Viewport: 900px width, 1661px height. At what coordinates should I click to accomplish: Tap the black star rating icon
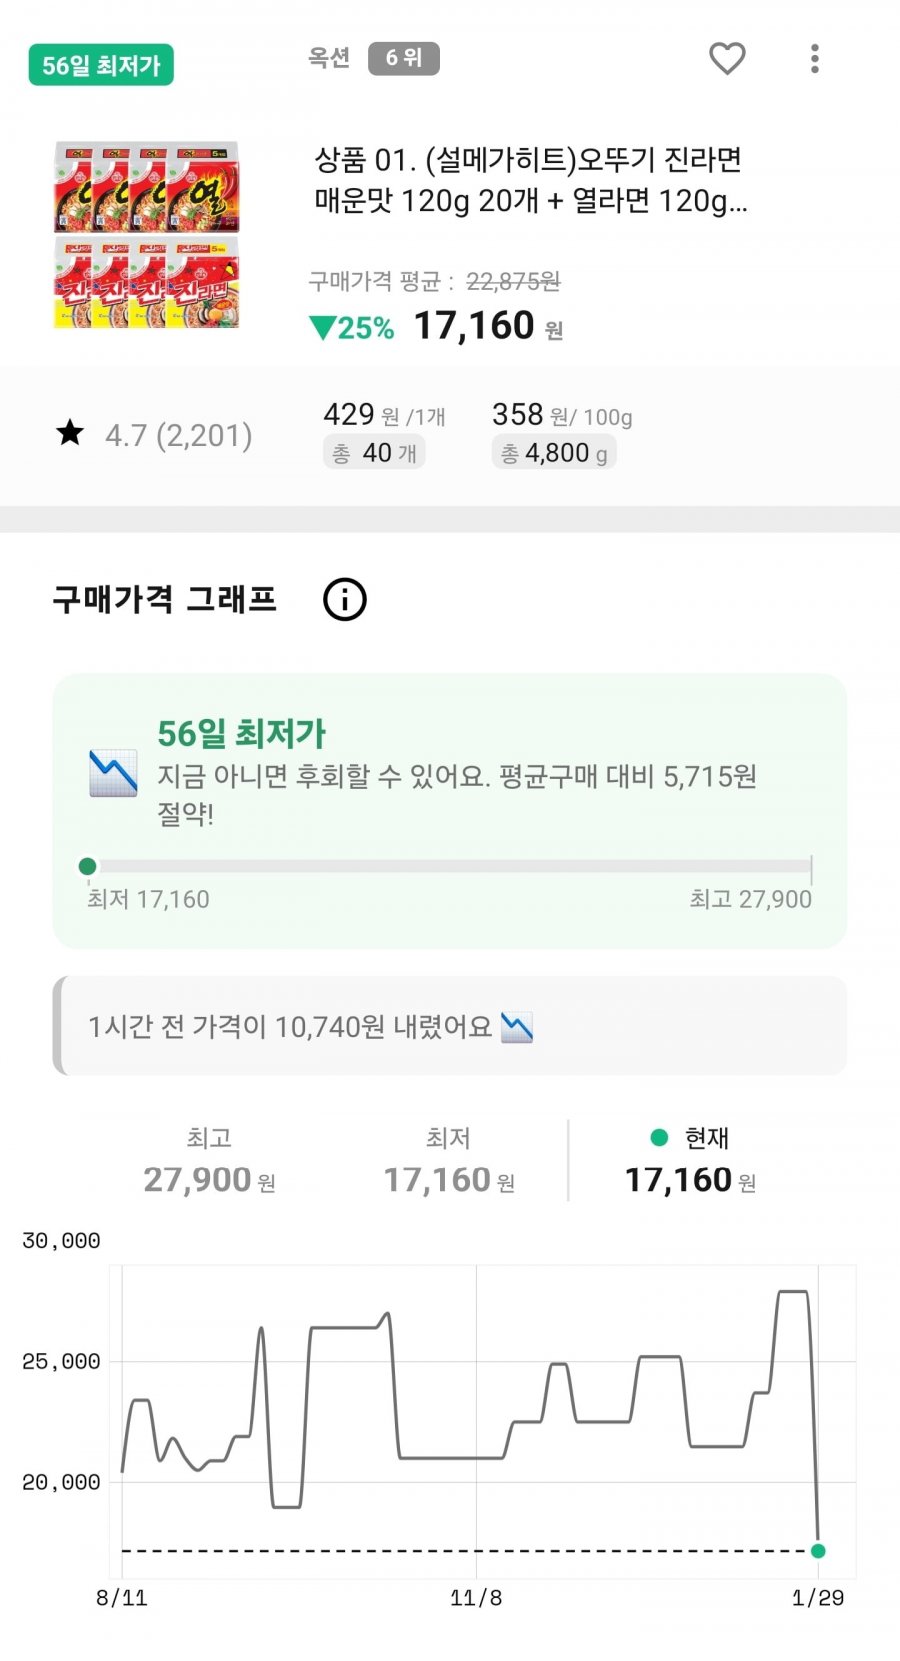[70, 433]
